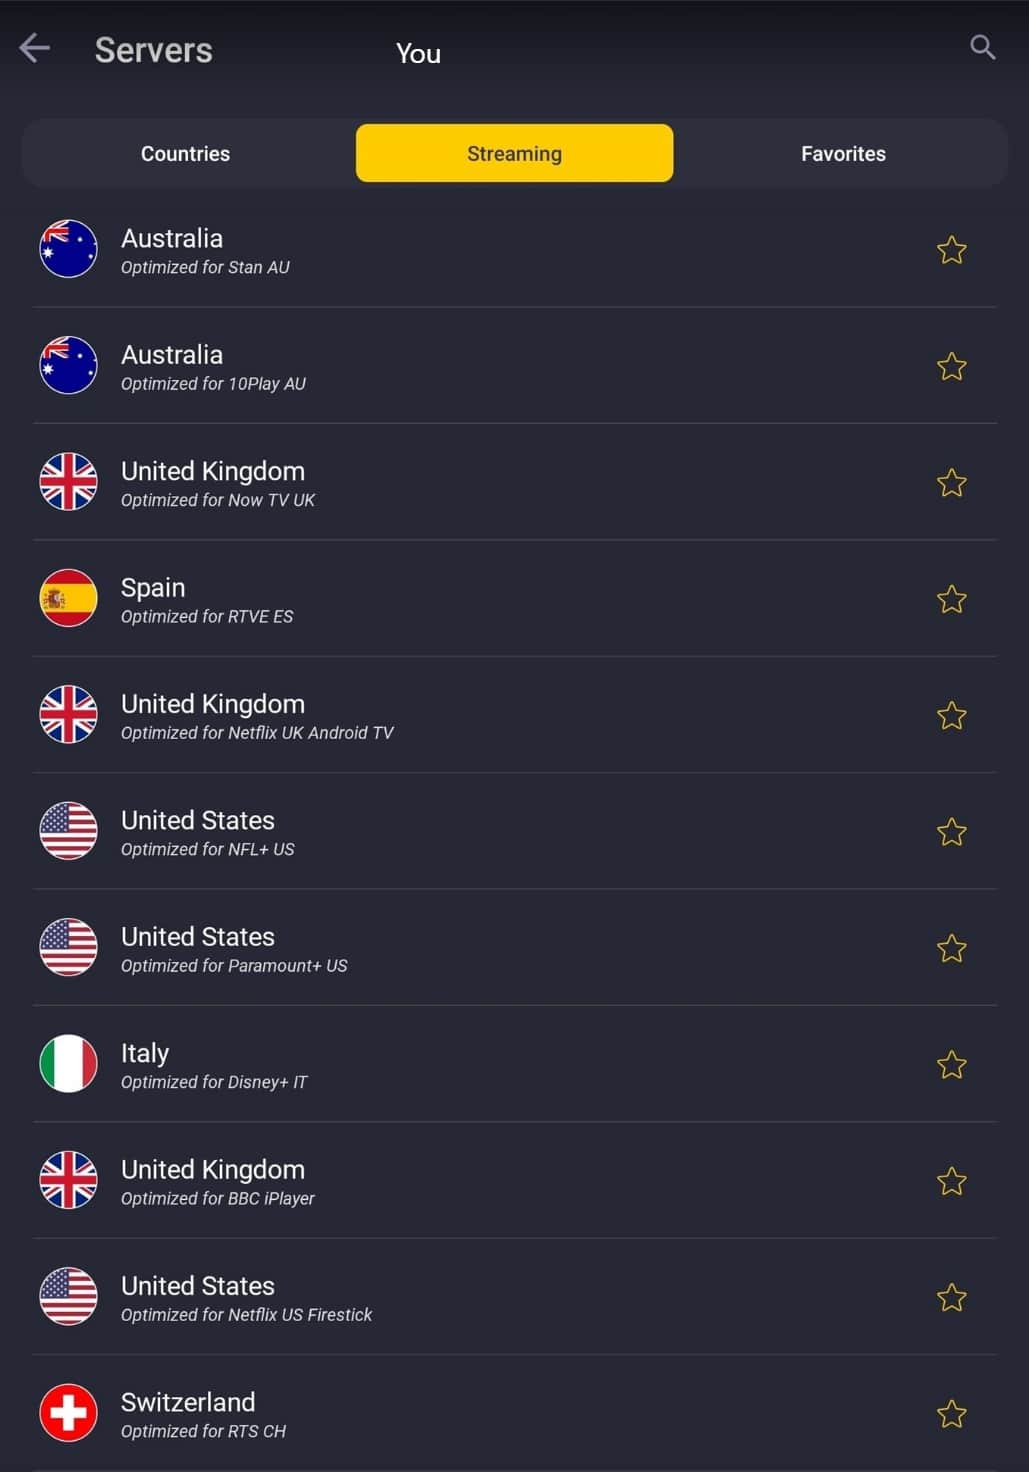Select the Streaming tab
Viewport: 1029px width, 1472px height.
pos(514,153)
